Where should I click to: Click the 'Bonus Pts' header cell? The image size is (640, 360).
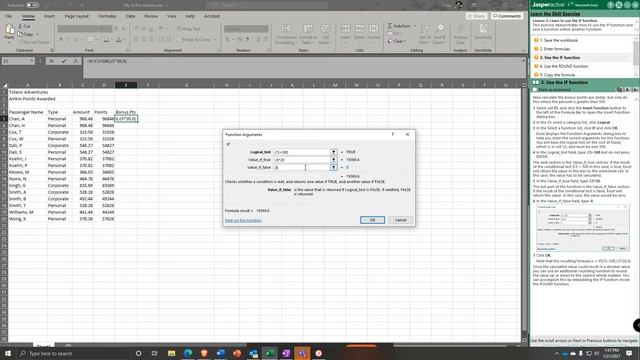(x=126, y=112)
